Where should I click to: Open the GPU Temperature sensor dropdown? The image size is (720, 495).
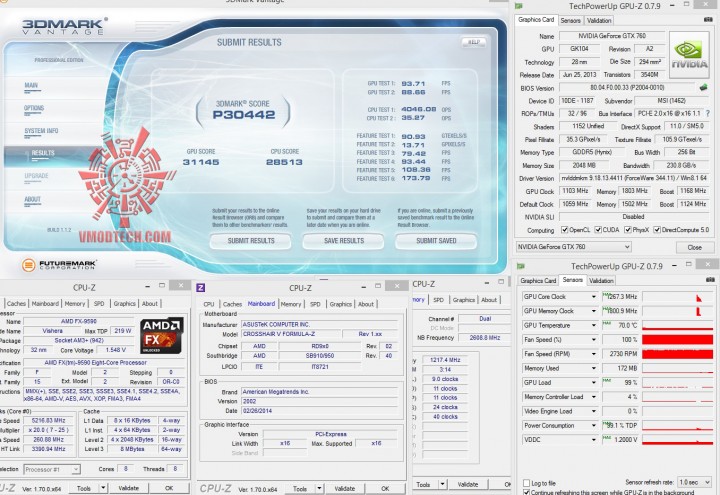[594, 326]
